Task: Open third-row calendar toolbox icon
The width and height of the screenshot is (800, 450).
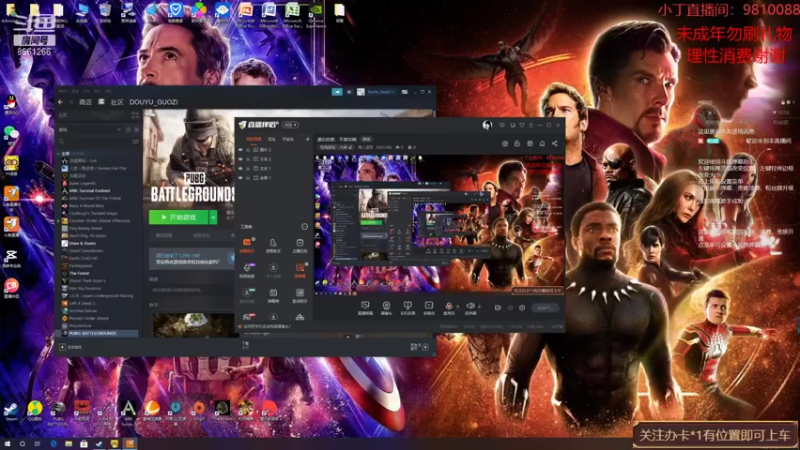Action: pos(273,294)
